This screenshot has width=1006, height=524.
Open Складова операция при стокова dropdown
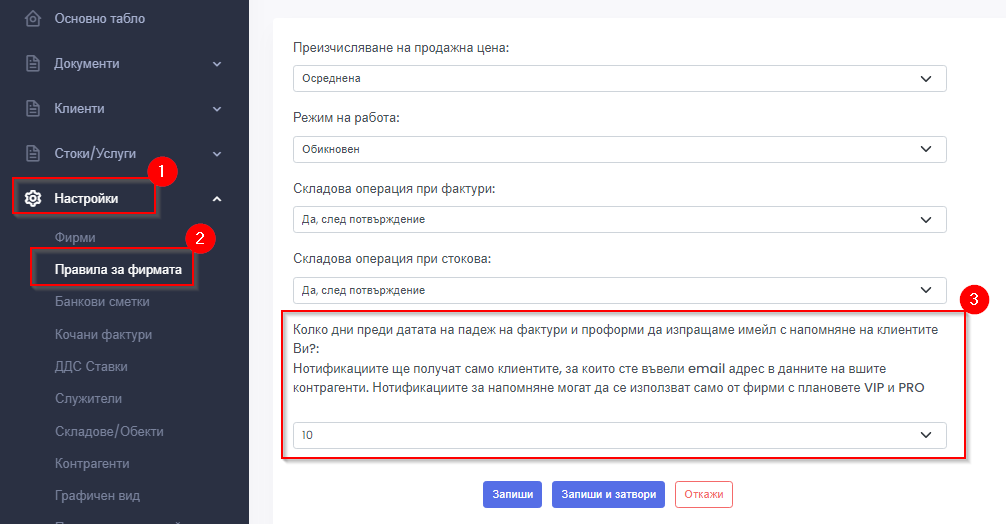coord(619,290)
